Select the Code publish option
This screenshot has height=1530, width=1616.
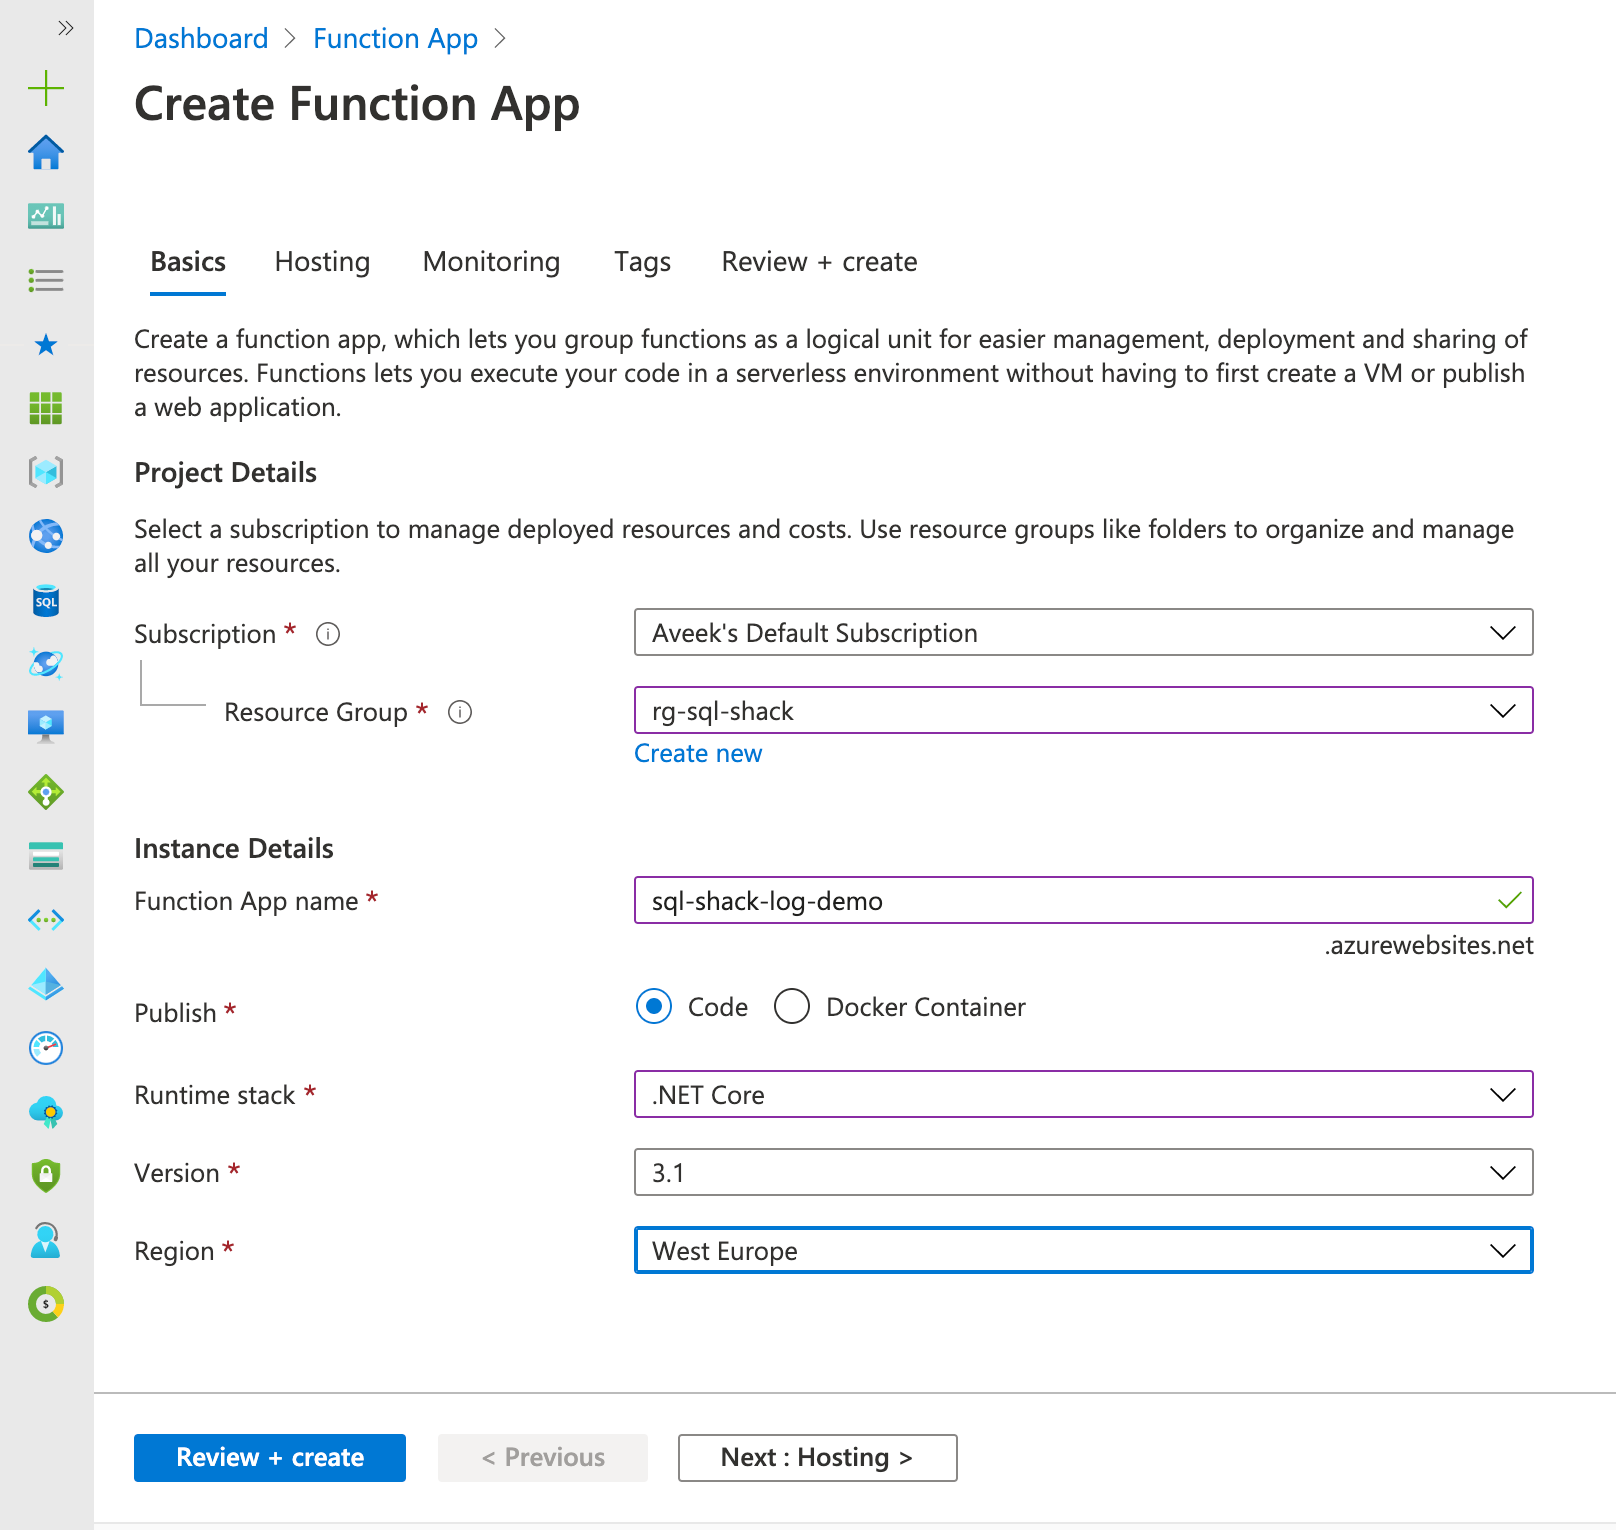[x=654, y=1007]
